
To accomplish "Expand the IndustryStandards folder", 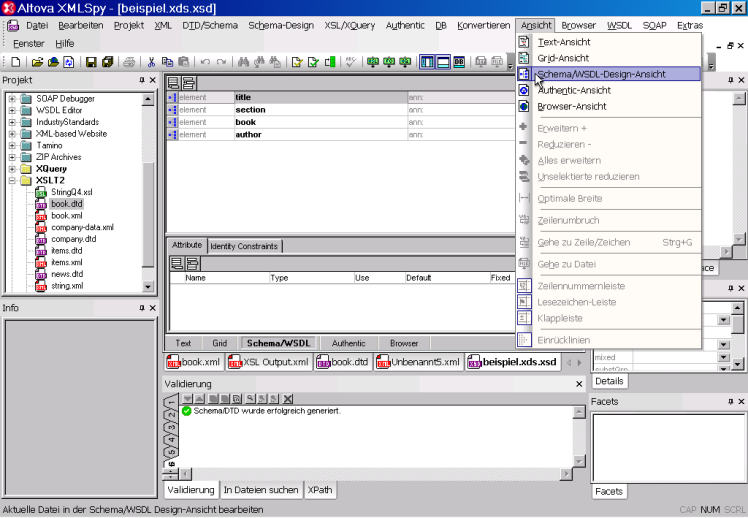I will coord(12,122).
